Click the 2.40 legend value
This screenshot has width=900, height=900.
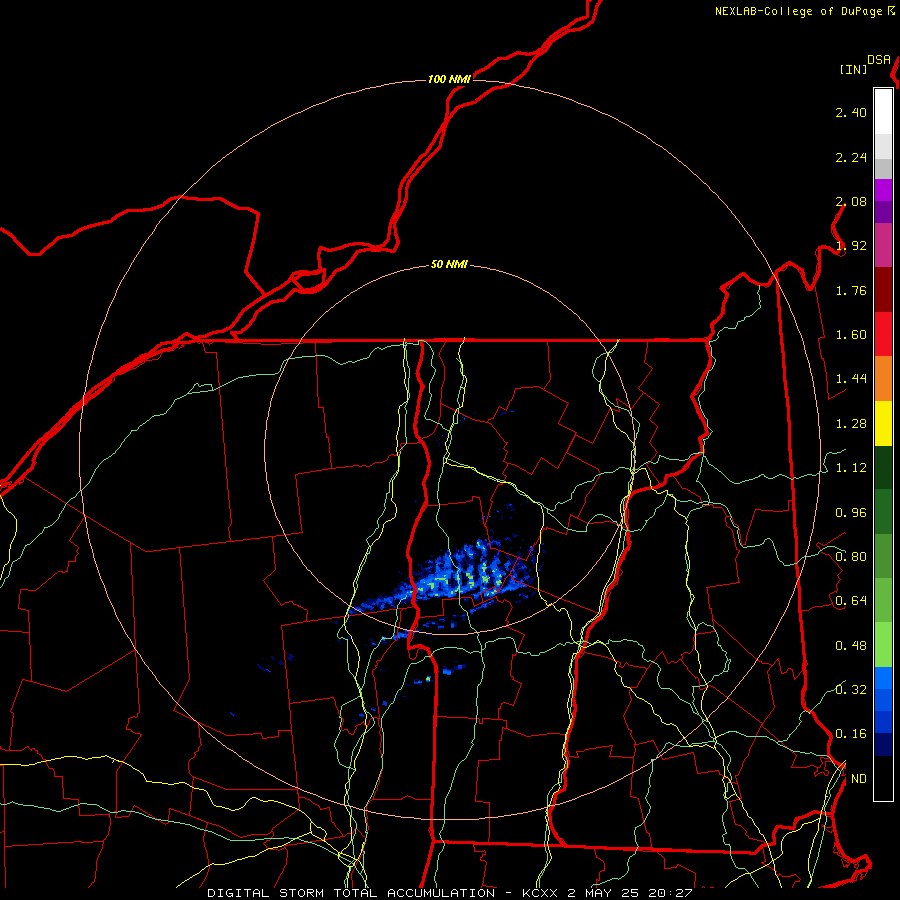pyautogui.click(x=851, y=112)
